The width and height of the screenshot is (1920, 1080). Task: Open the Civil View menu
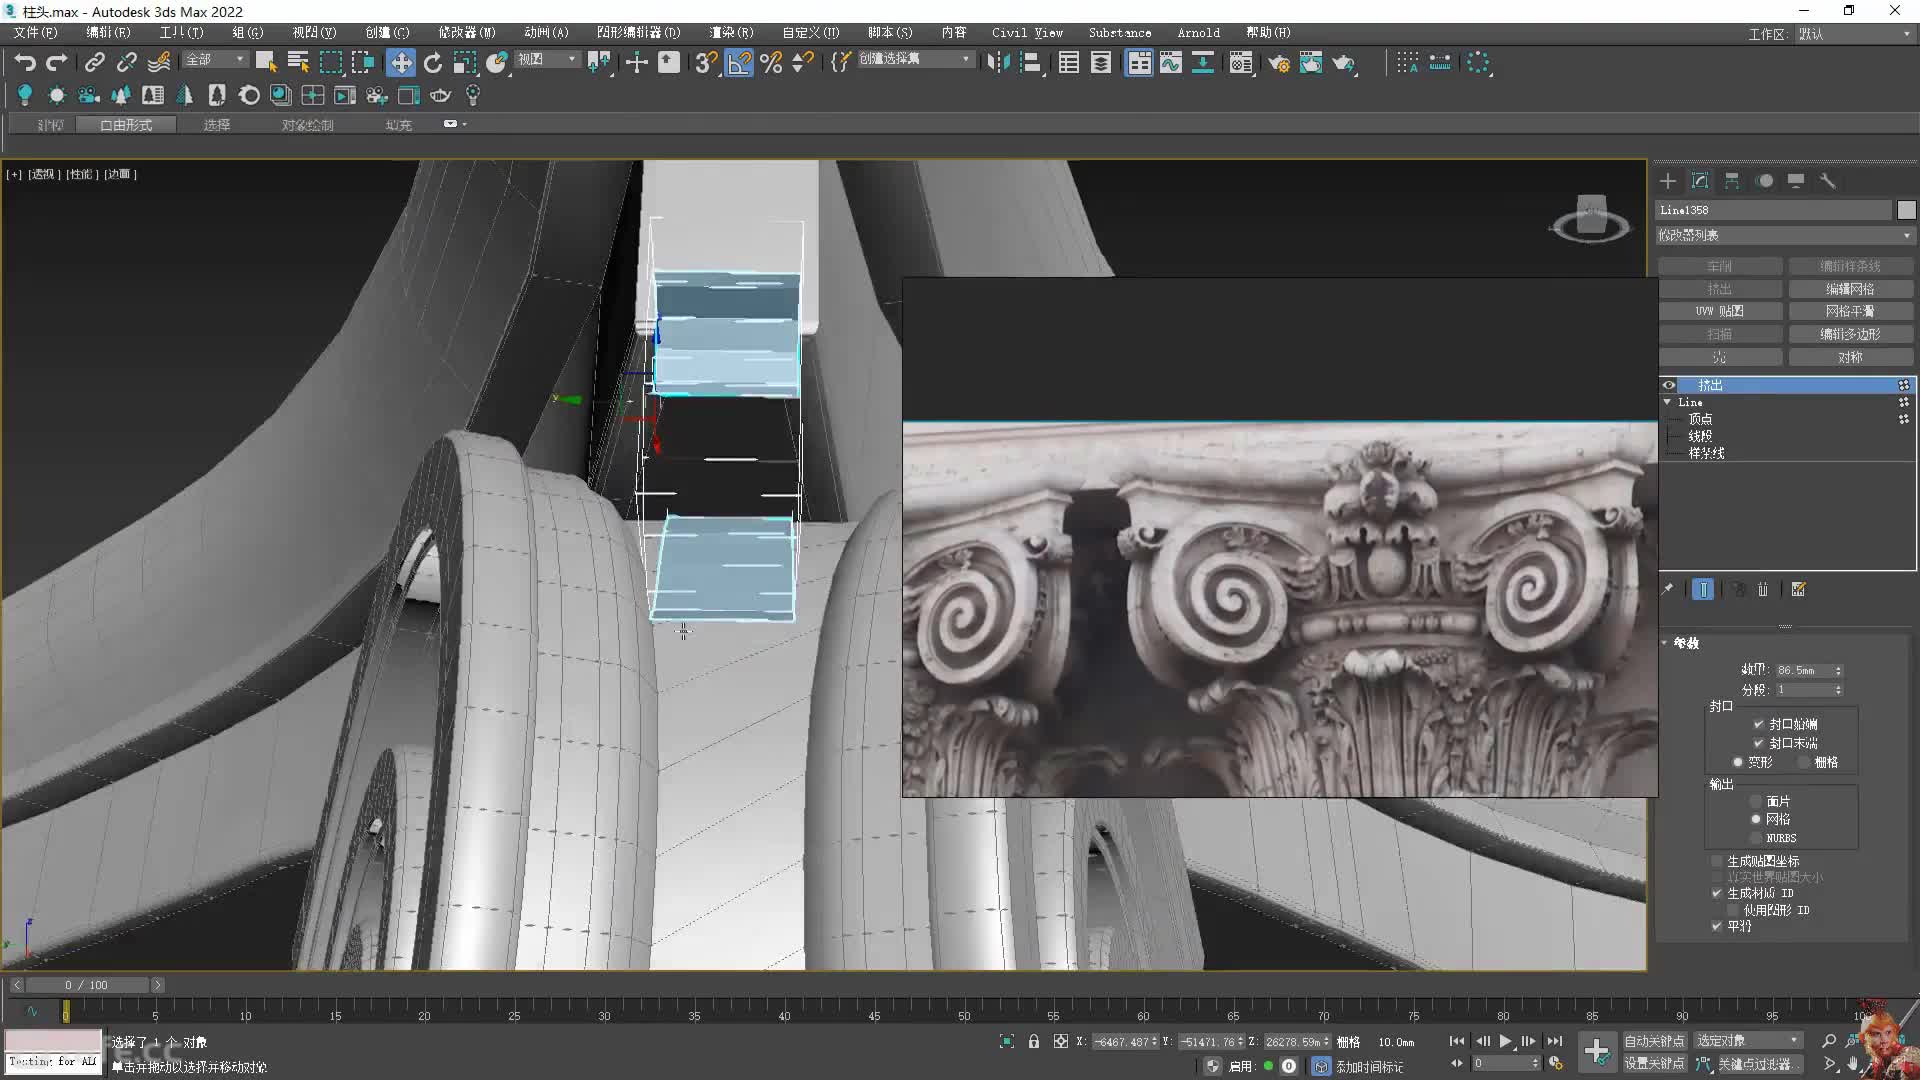point(1027,33)
